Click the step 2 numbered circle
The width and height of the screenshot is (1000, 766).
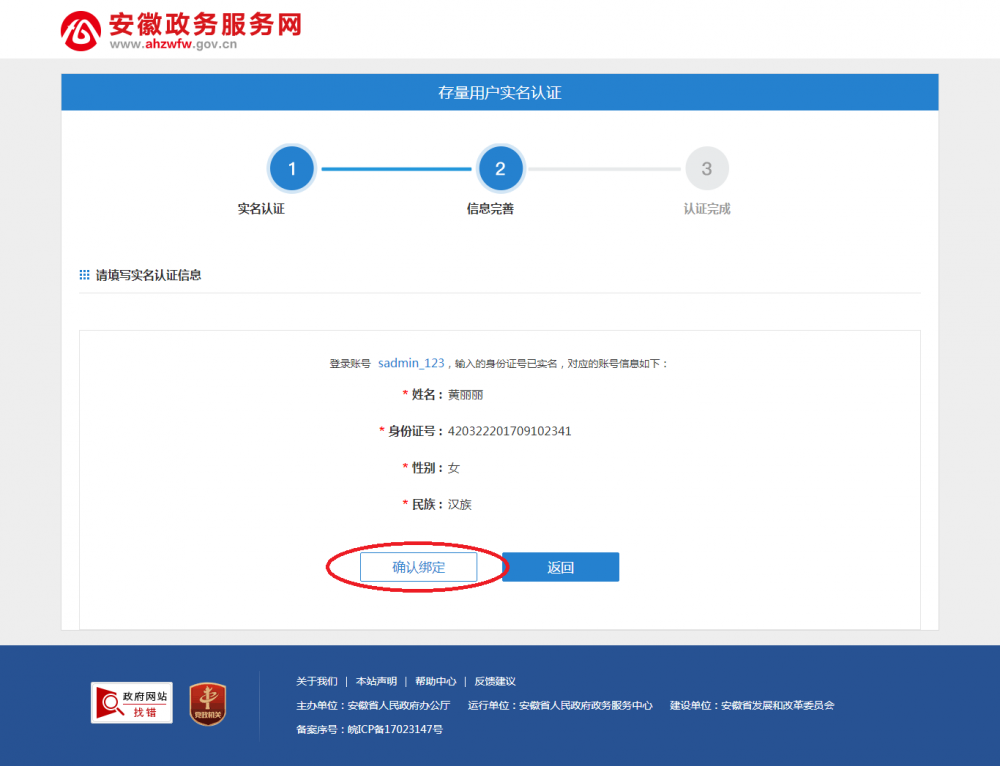click(500, 169)
